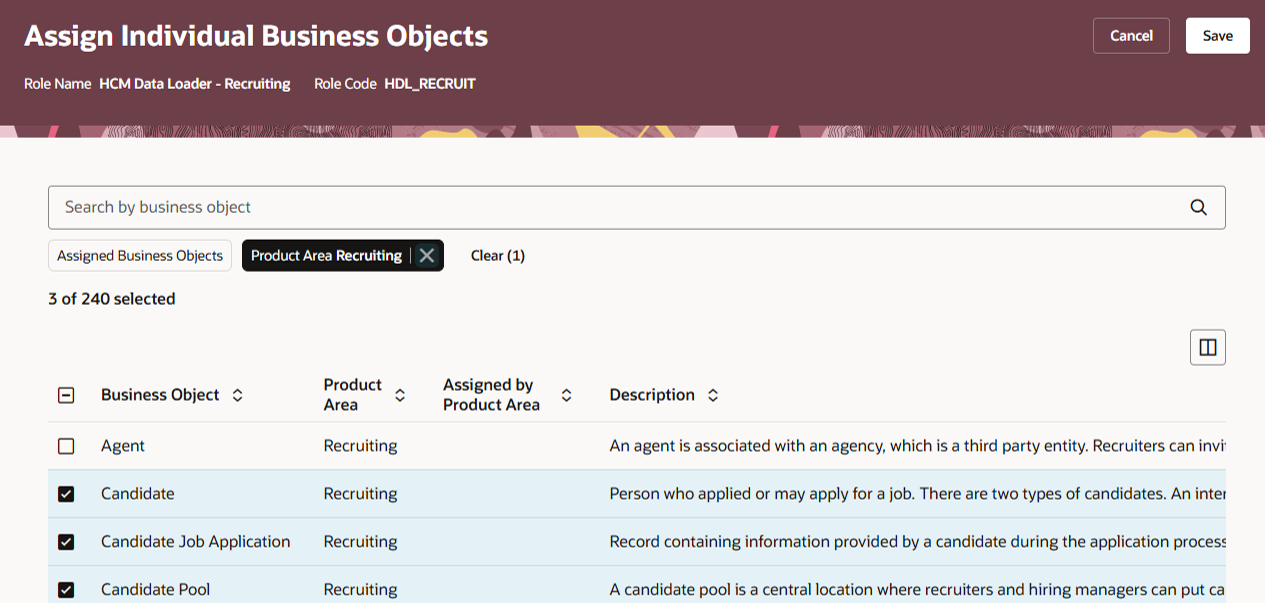This screenshot has height=603, width=1265.
Task: Uncheck the Candidate Job Application checkbox
Action: (66, 542)
